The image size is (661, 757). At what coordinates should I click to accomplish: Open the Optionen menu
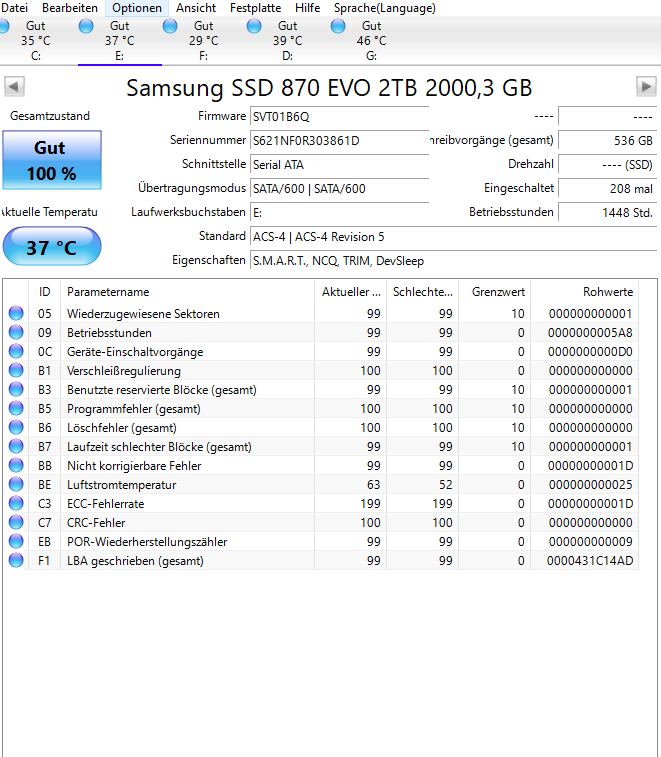coord(137,8)
